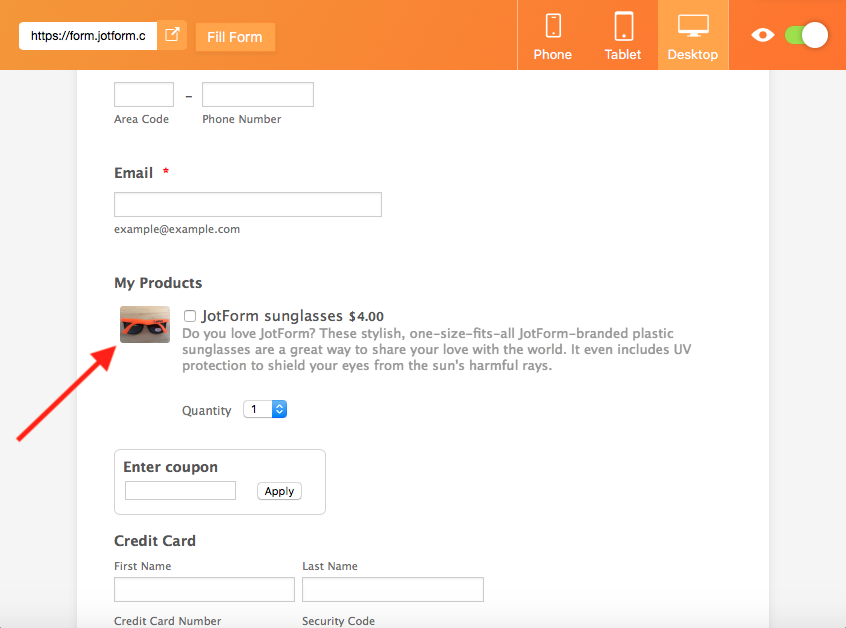Switch to Tablet preview
Screen dimensions: 846x628
click(x=623, y=36)
